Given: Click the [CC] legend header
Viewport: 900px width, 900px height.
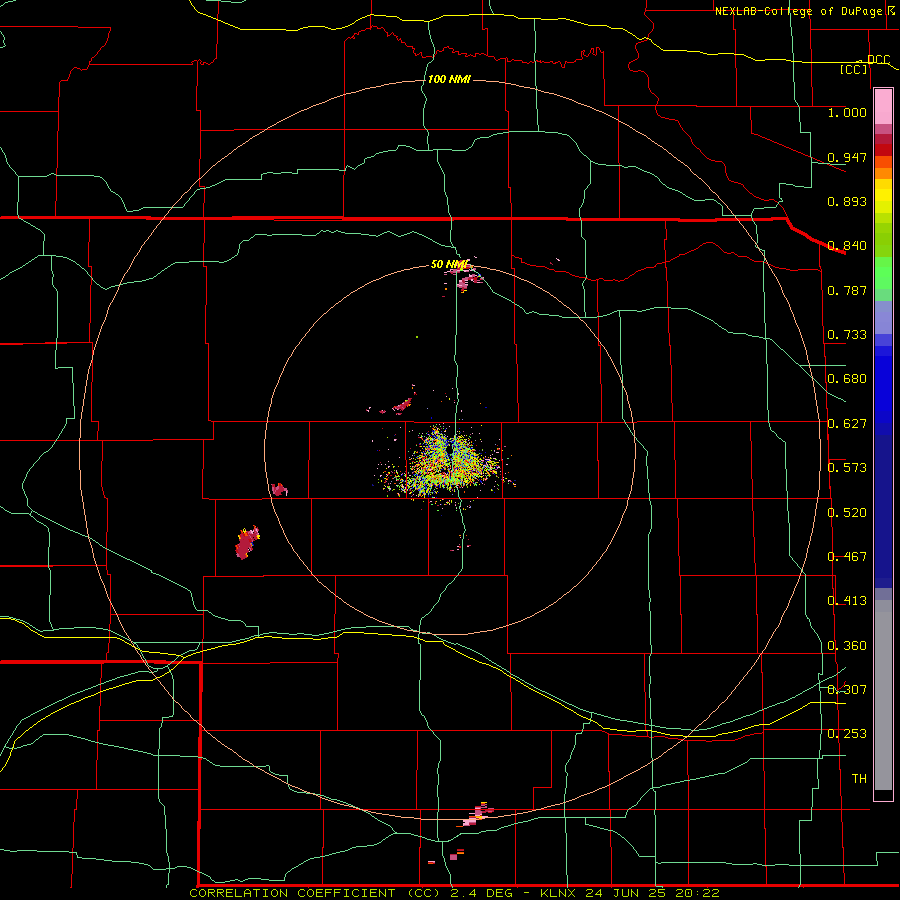Looking at the screenshot, I should [x=854, y=69].
